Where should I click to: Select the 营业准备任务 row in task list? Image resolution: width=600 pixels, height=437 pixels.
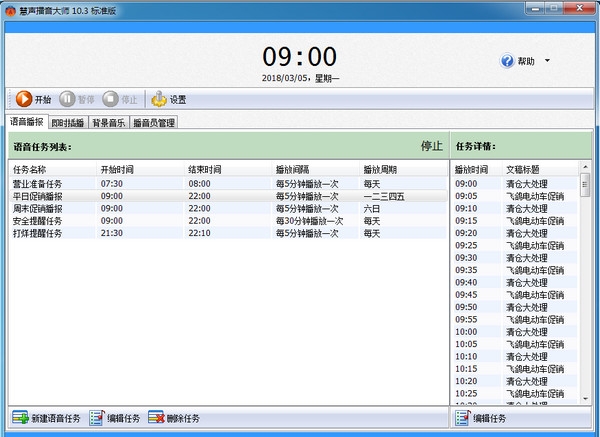[x=38, y=184]
